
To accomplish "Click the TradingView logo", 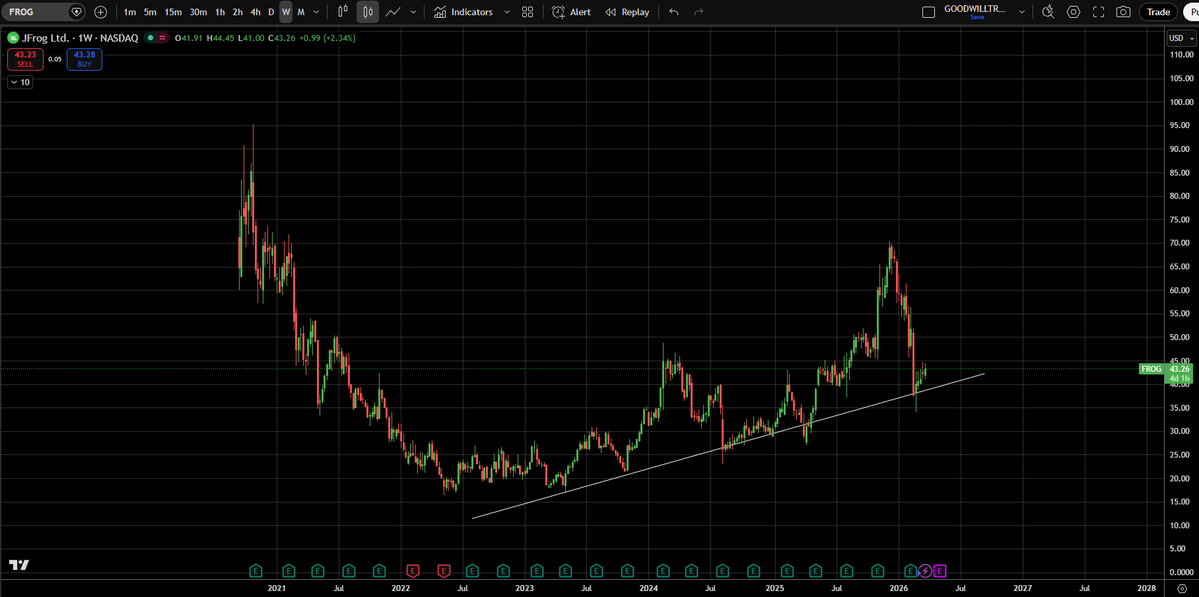I will pyautogui.click(x=19, y=565).
